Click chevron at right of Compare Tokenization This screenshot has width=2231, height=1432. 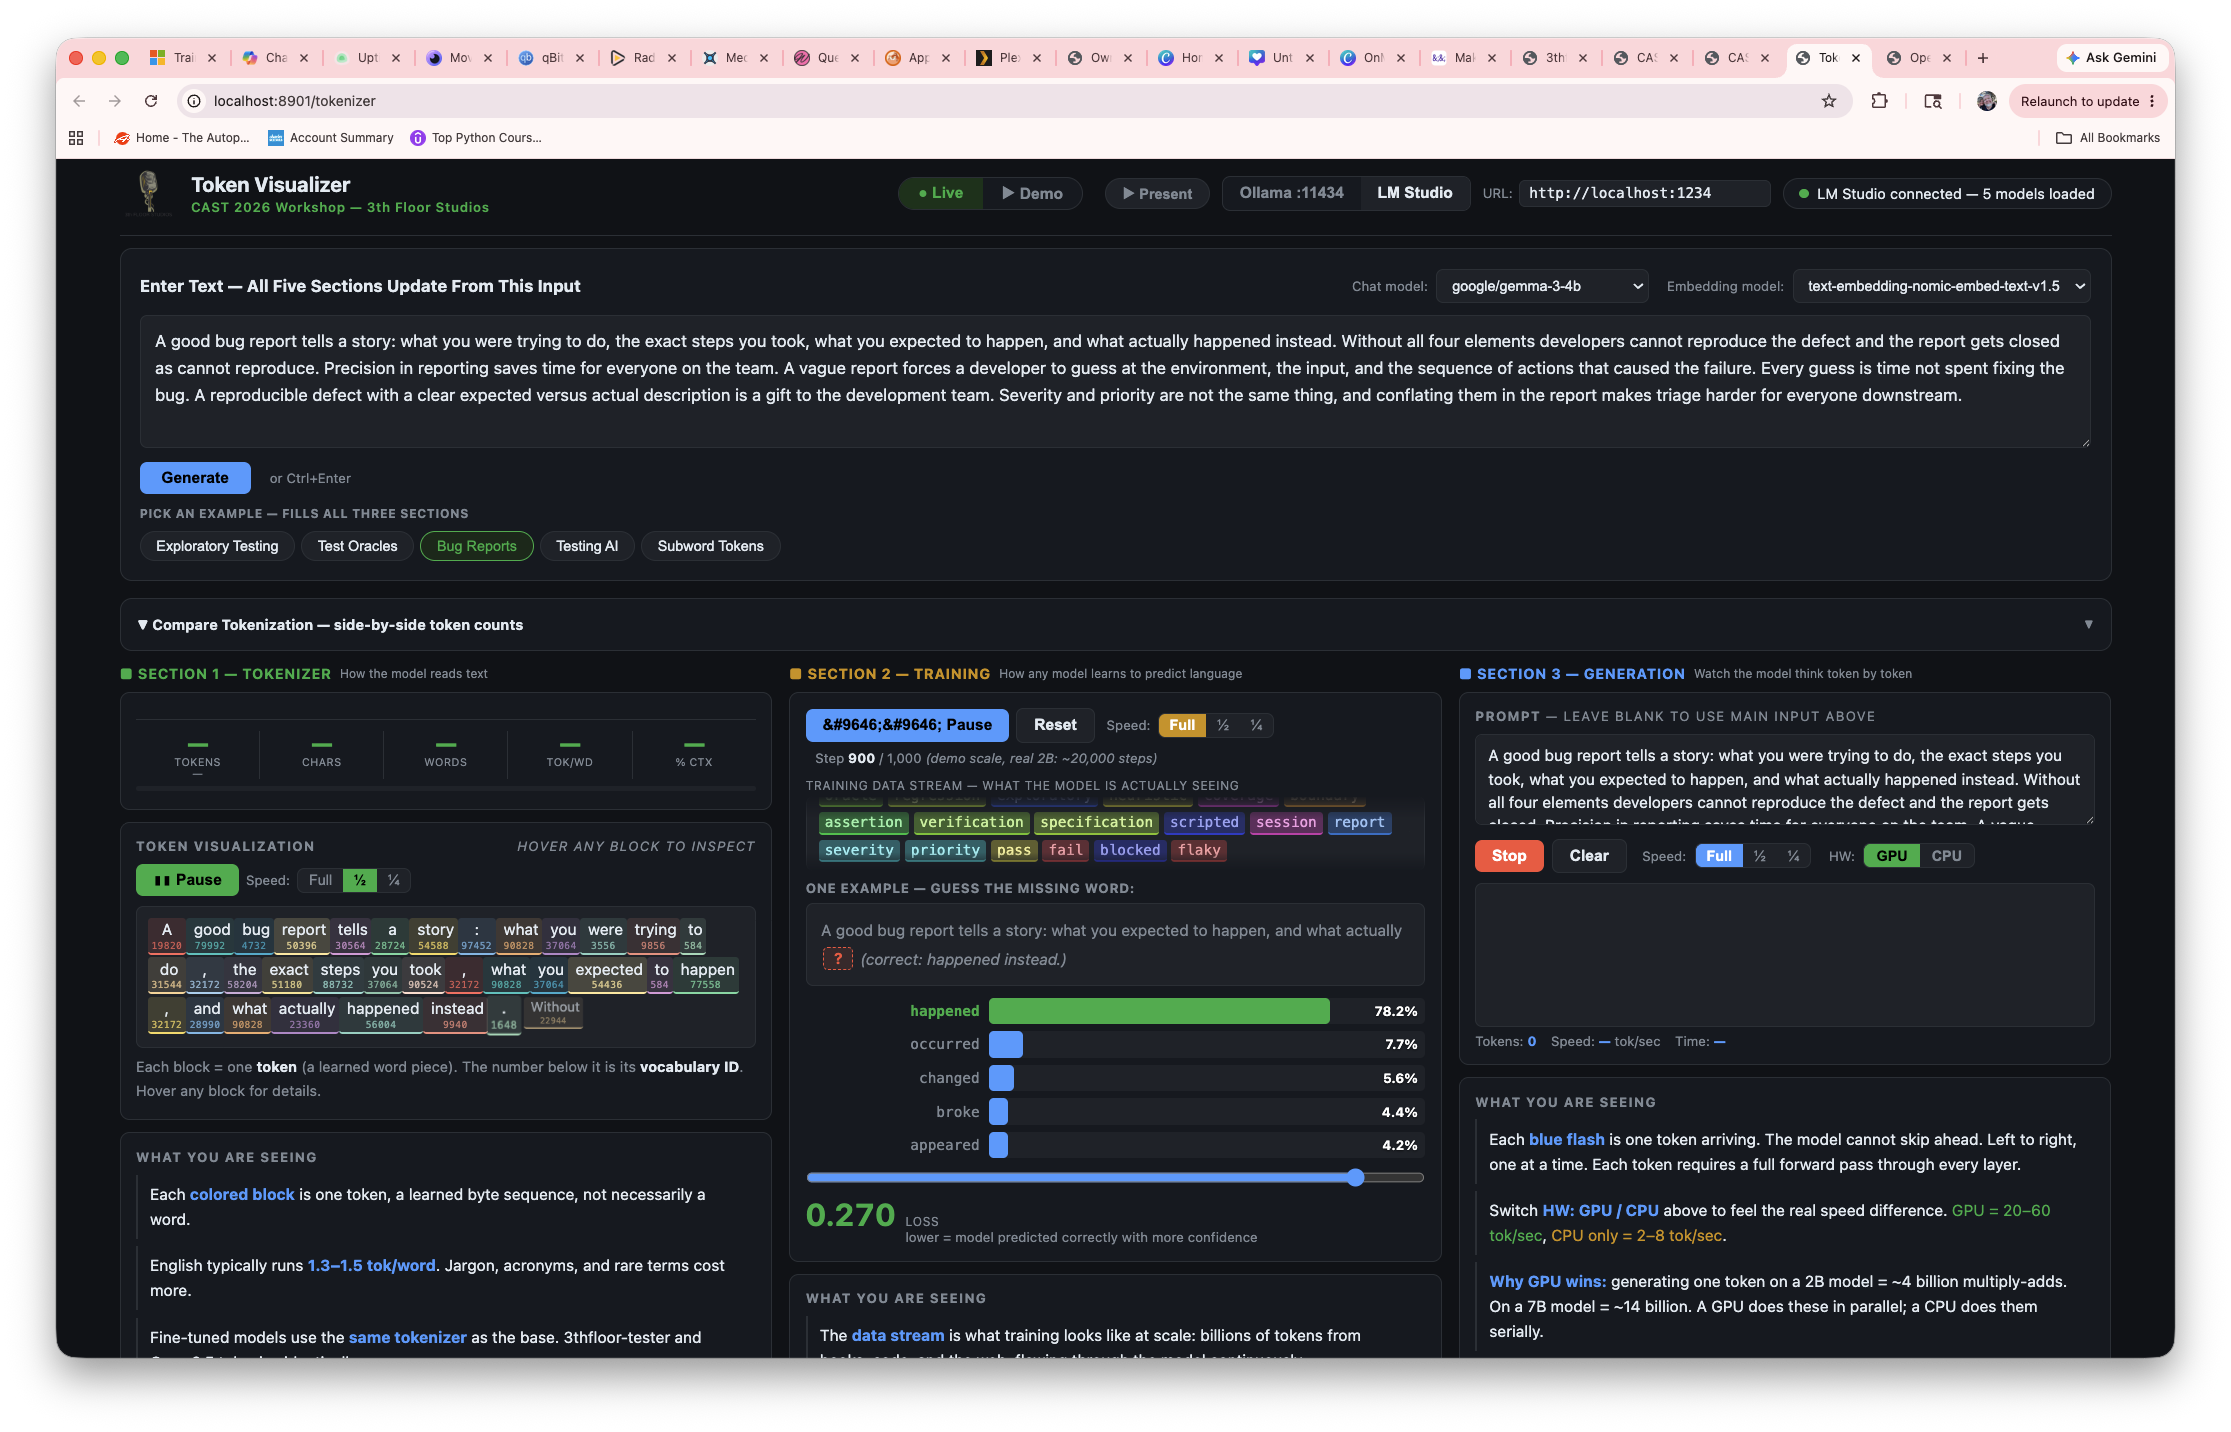coord(2088,625)
